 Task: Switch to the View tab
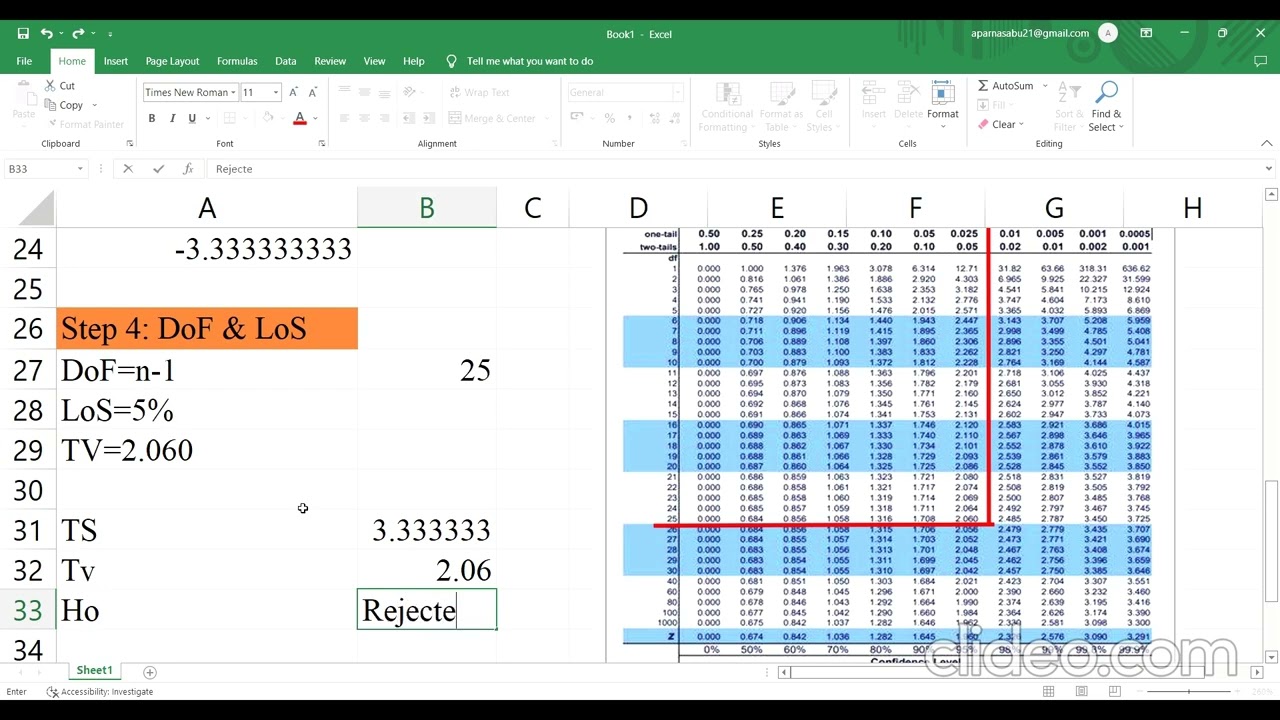[374, 61]
